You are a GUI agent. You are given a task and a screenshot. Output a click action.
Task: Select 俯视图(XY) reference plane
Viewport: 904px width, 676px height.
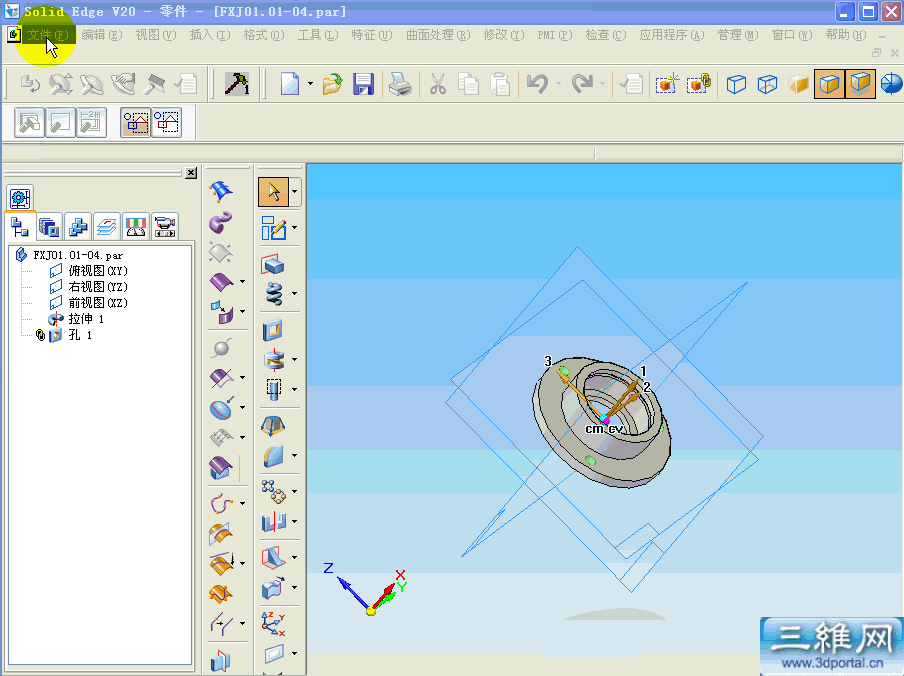[98, 271]
